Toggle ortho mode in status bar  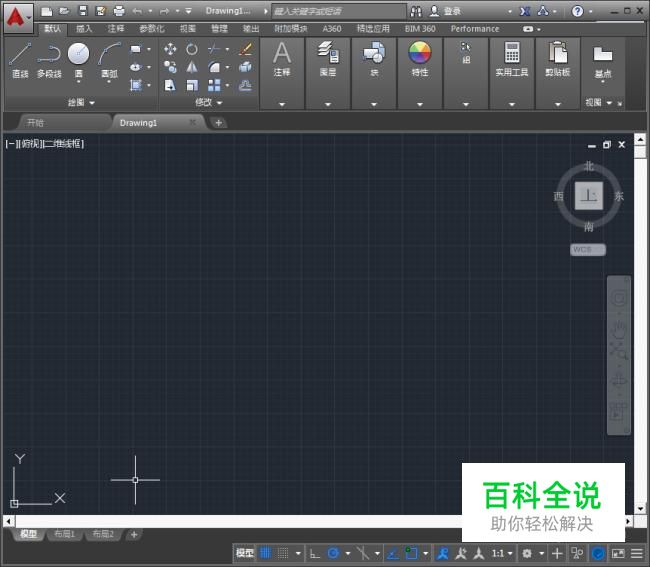pos(314,553)
